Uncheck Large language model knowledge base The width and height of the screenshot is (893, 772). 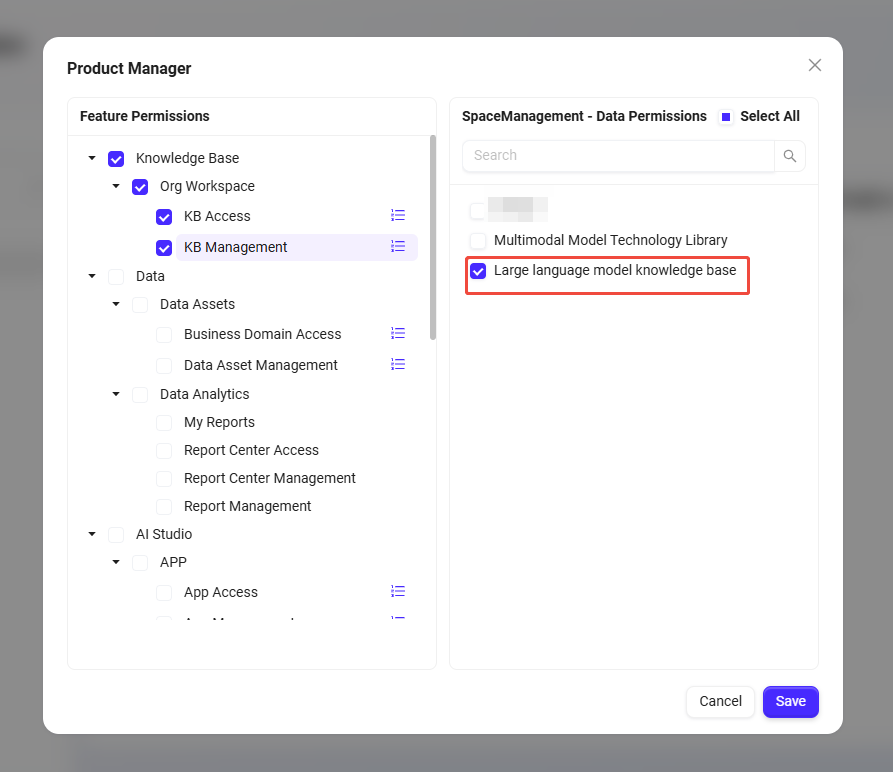tap(478, 271)
